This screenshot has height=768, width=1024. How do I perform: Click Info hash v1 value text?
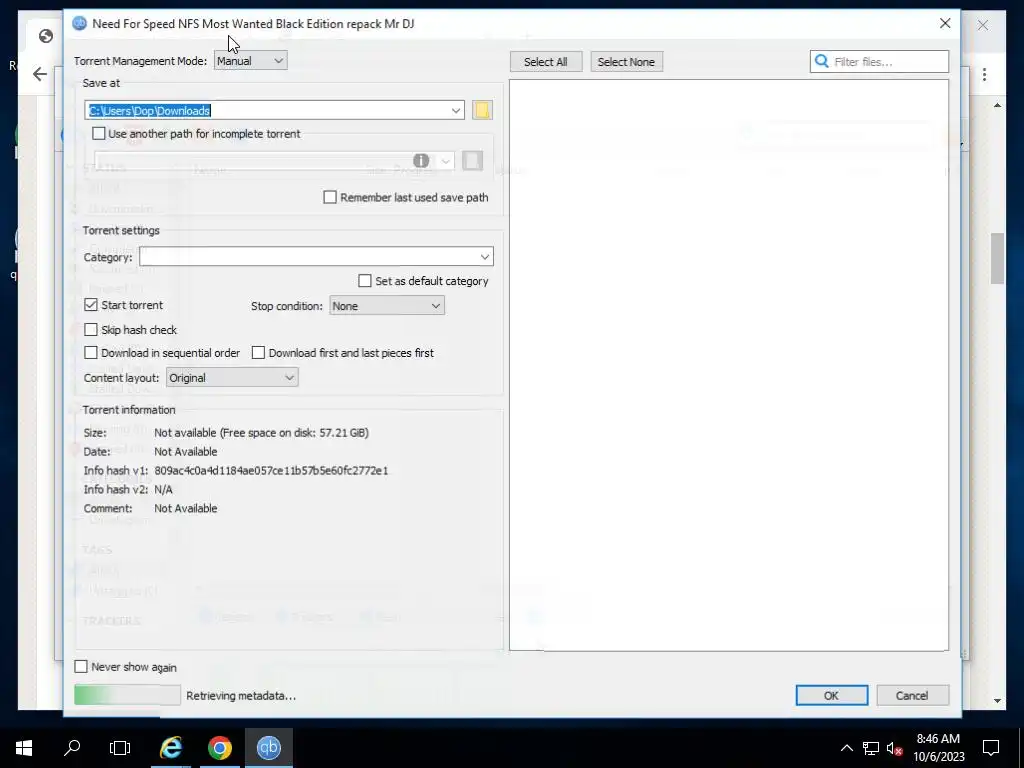(271, 470)
